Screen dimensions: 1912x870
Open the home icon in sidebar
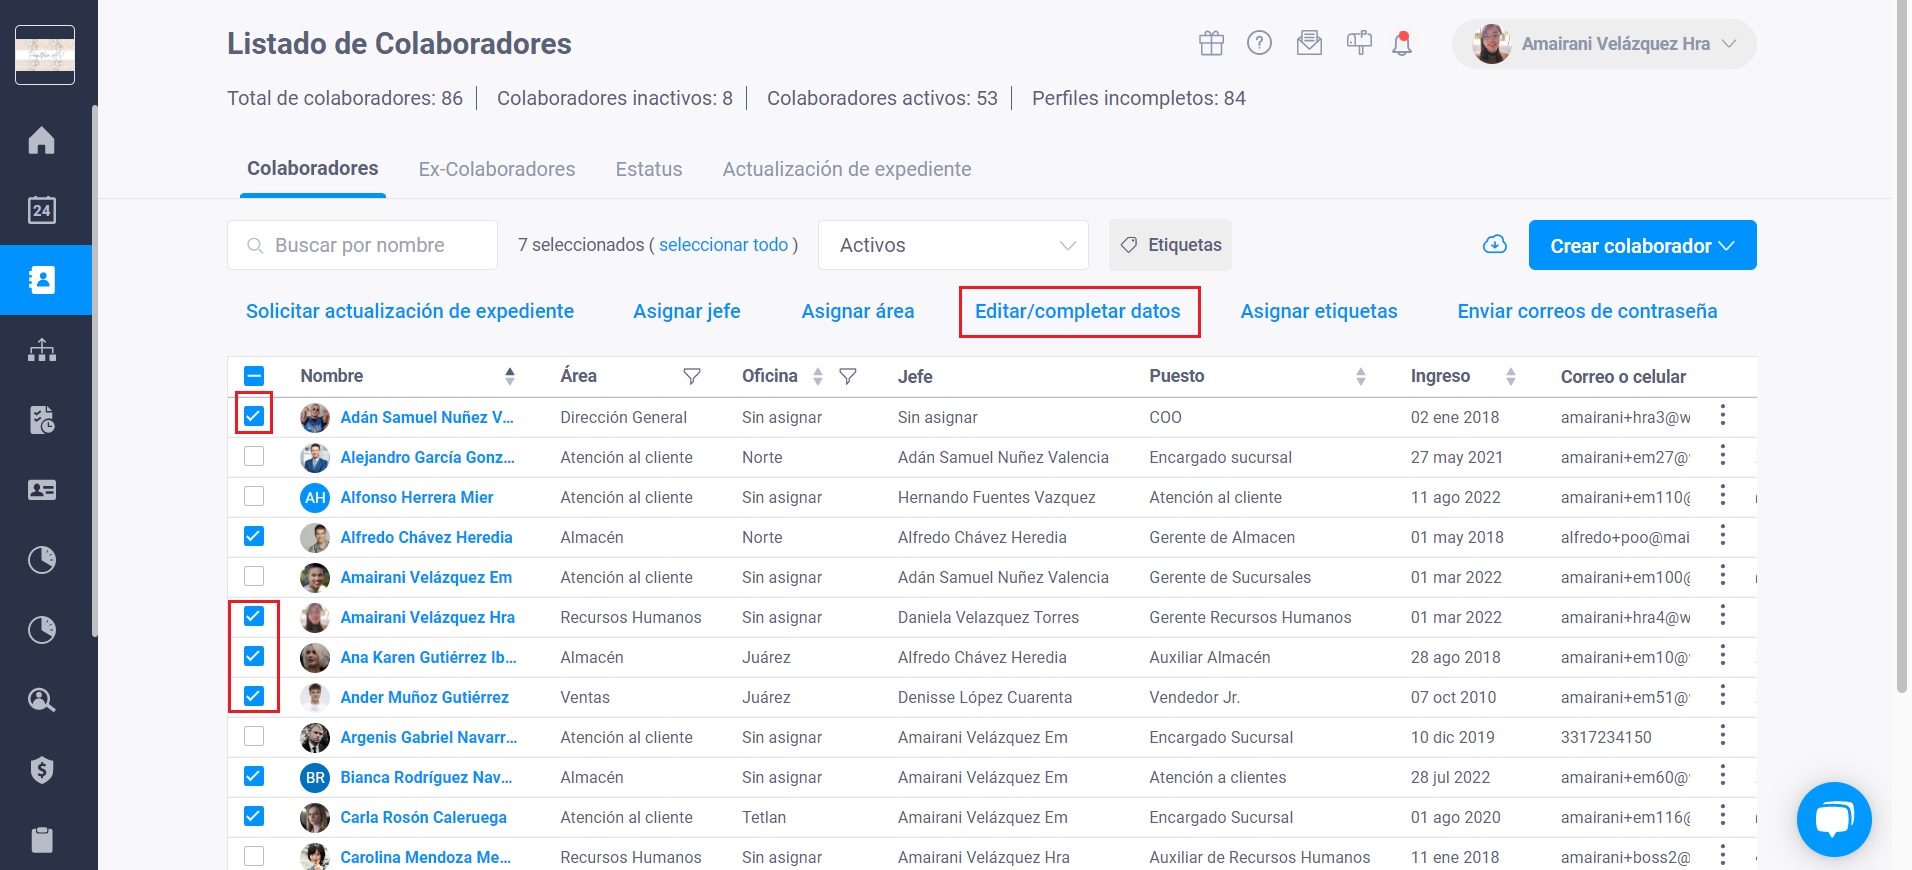click(x=41, y=140)
